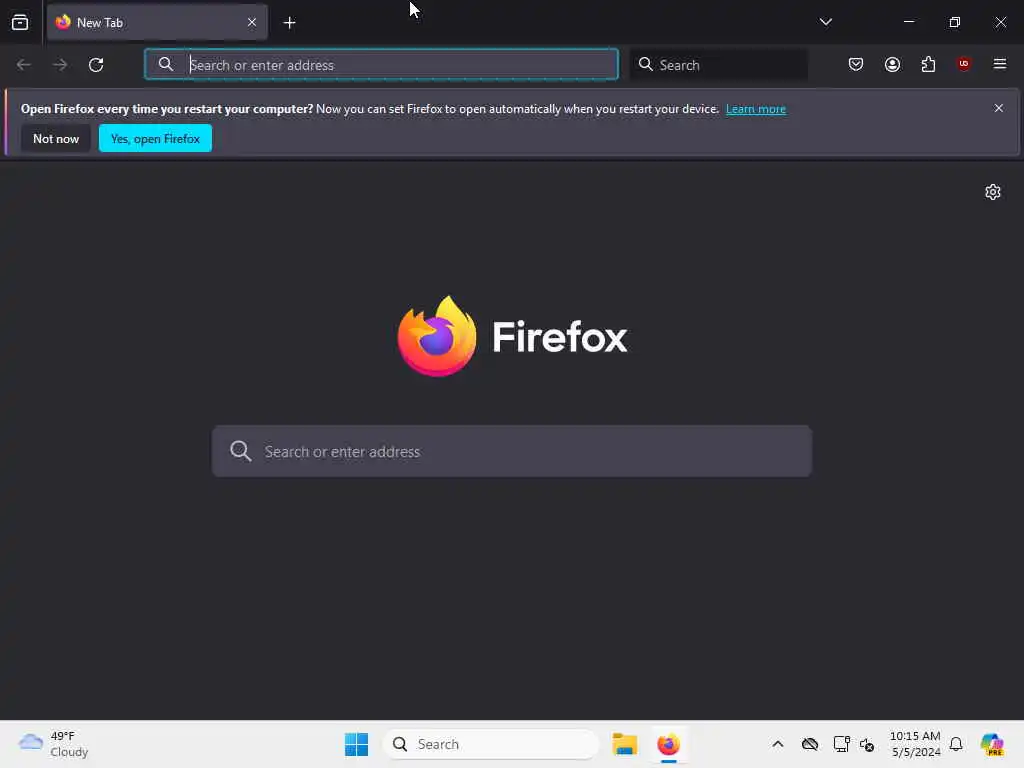Image resolution: width=1024 pixels, height=768 pixels.
Task: Close the New Tab tab
Action: point(252,22)
